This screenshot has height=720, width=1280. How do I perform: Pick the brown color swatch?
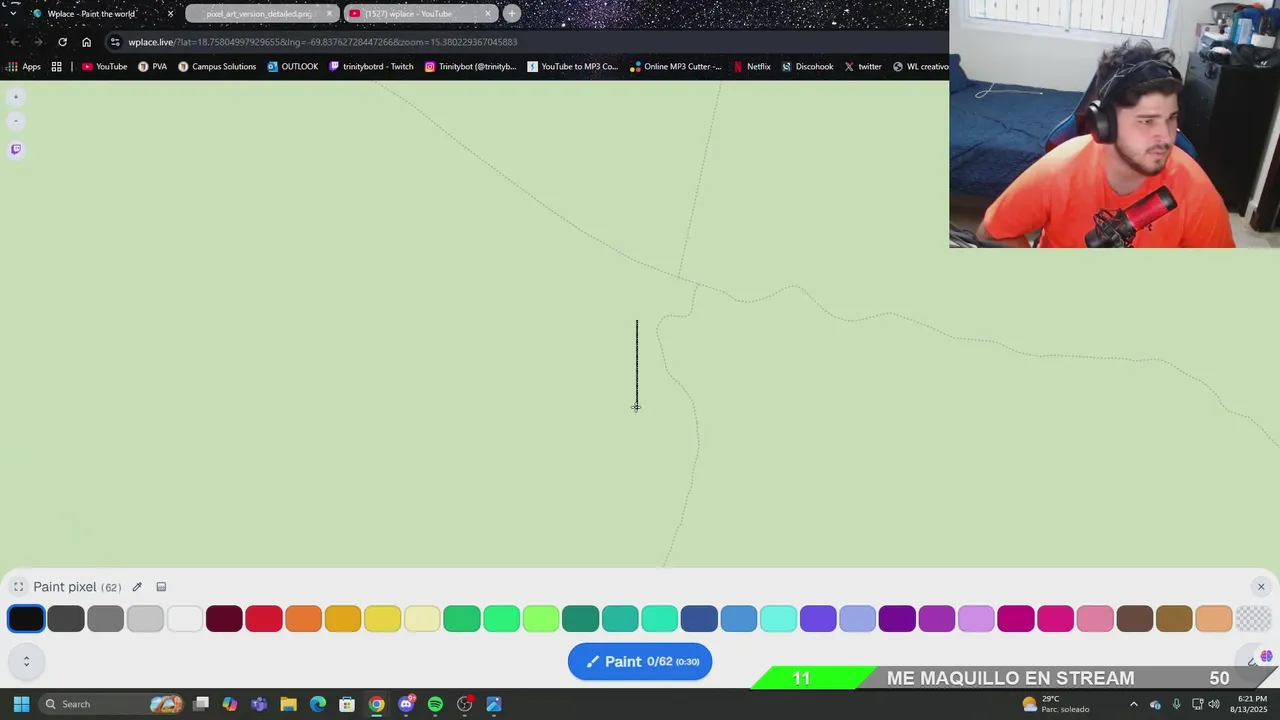pyautogui.click(x=1134, y=619)
